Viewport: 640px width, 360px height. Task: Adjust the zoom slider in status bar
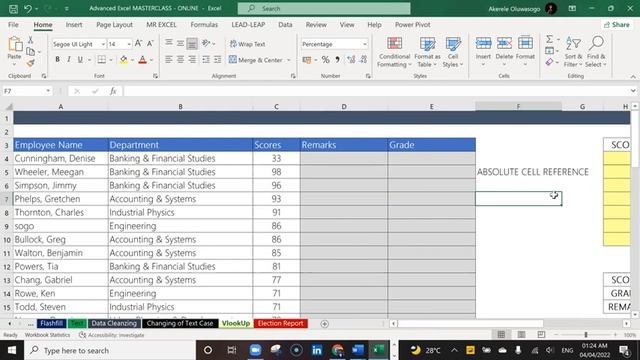point(586,335)
